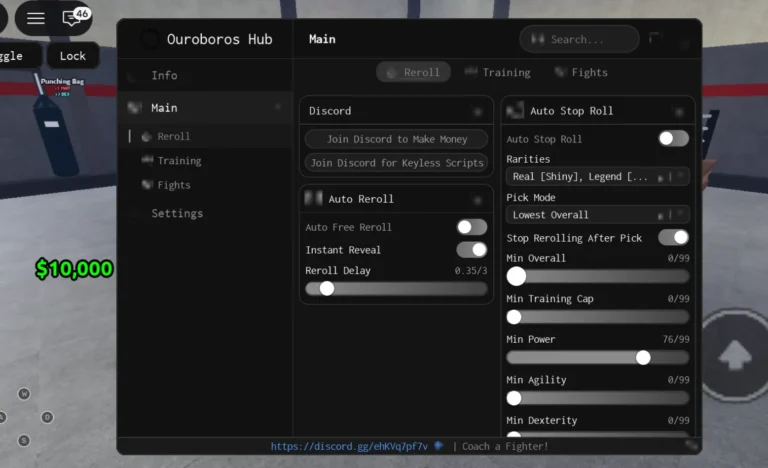Tap the jump arrow button
The height and width of the screenshot is (468, 768).
pos(735,354)
